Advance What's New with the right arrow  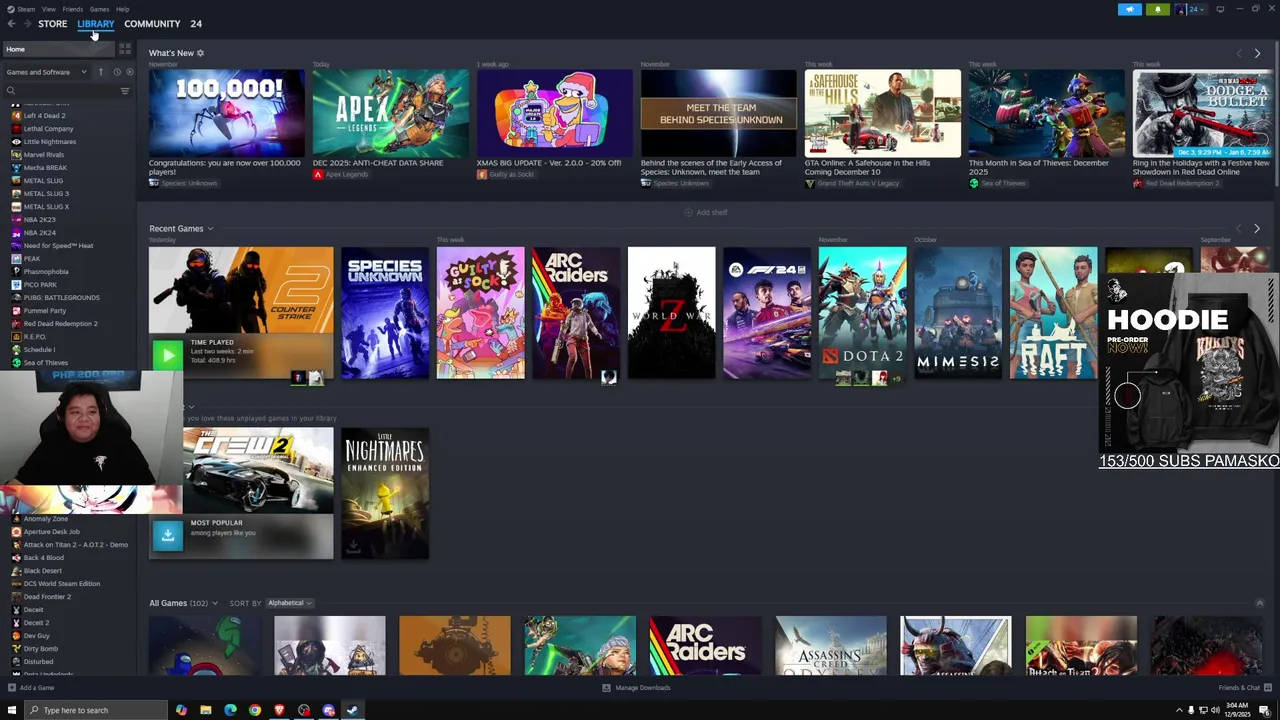click(x=1257, y=53)
